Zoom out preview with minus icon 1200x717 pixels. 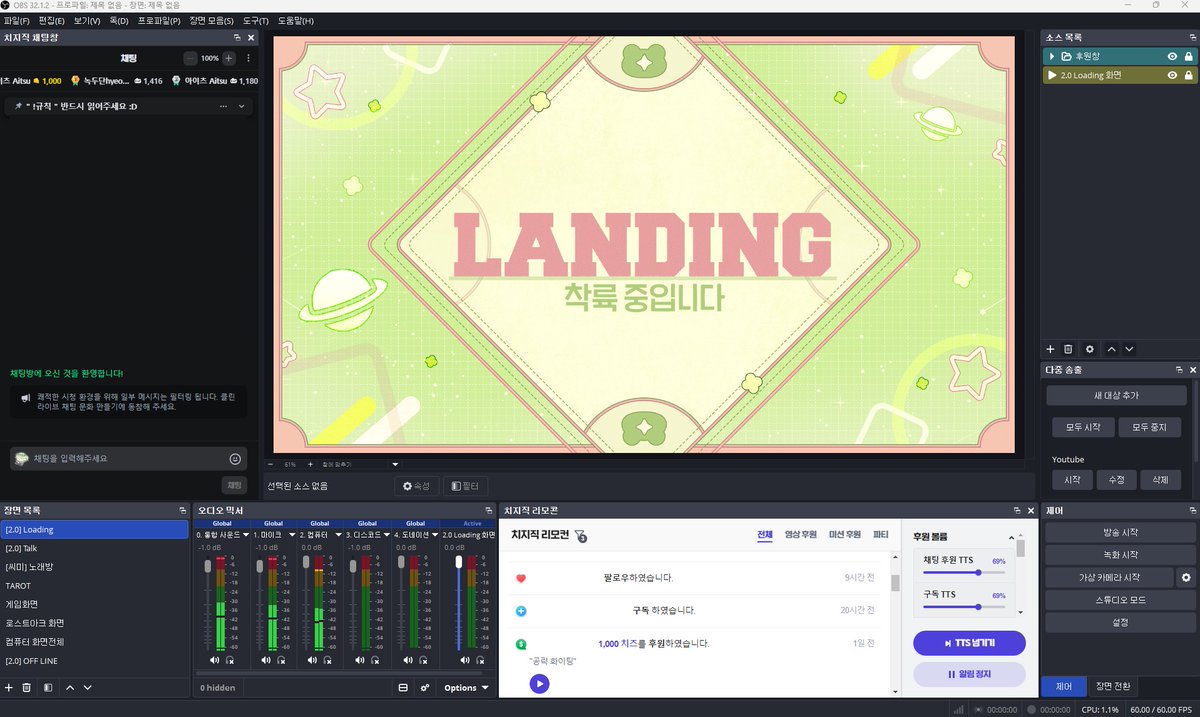tap(271, 465)
